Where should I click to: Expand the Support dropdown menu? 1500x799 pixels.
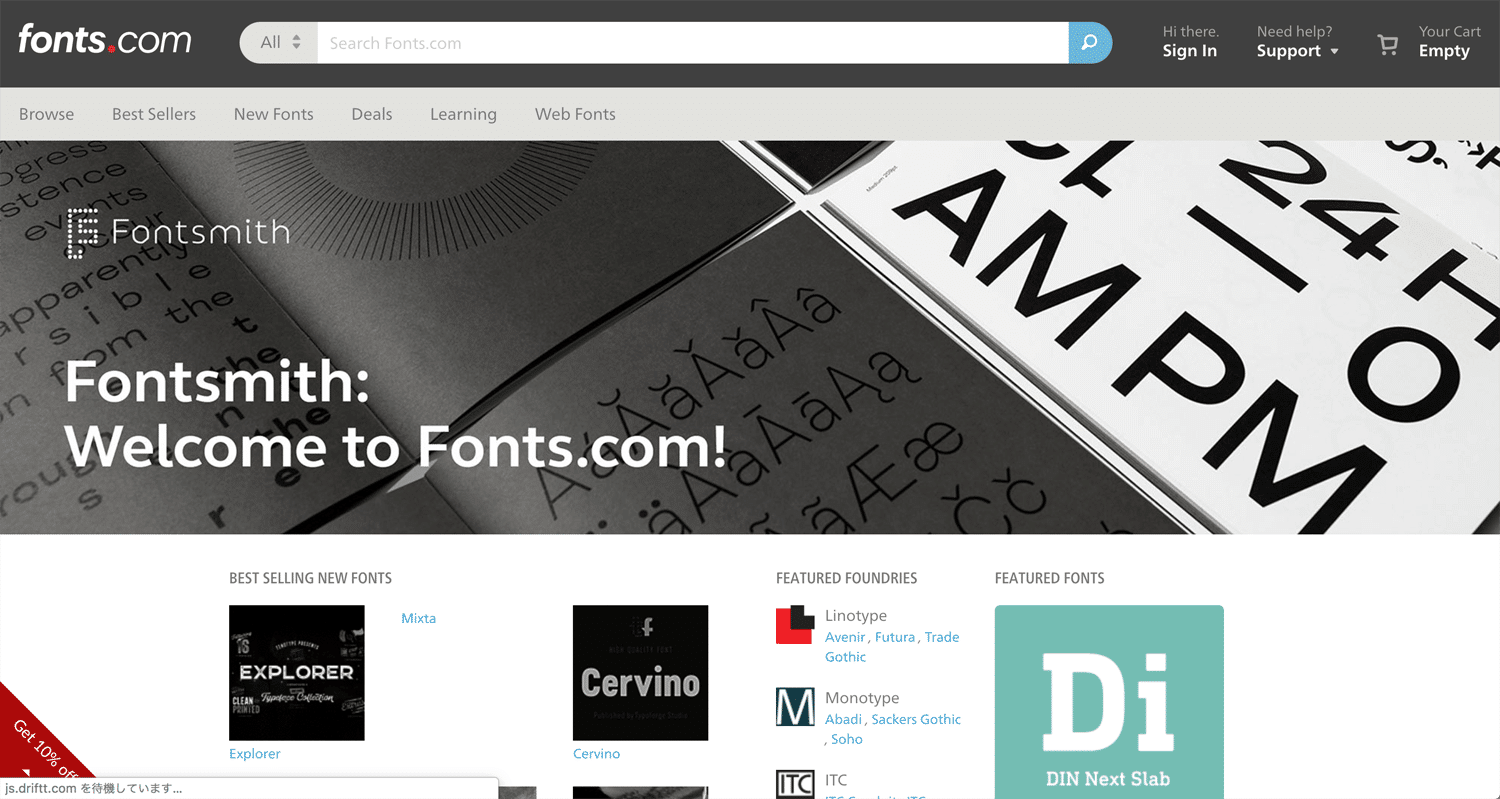point(1297,51)
